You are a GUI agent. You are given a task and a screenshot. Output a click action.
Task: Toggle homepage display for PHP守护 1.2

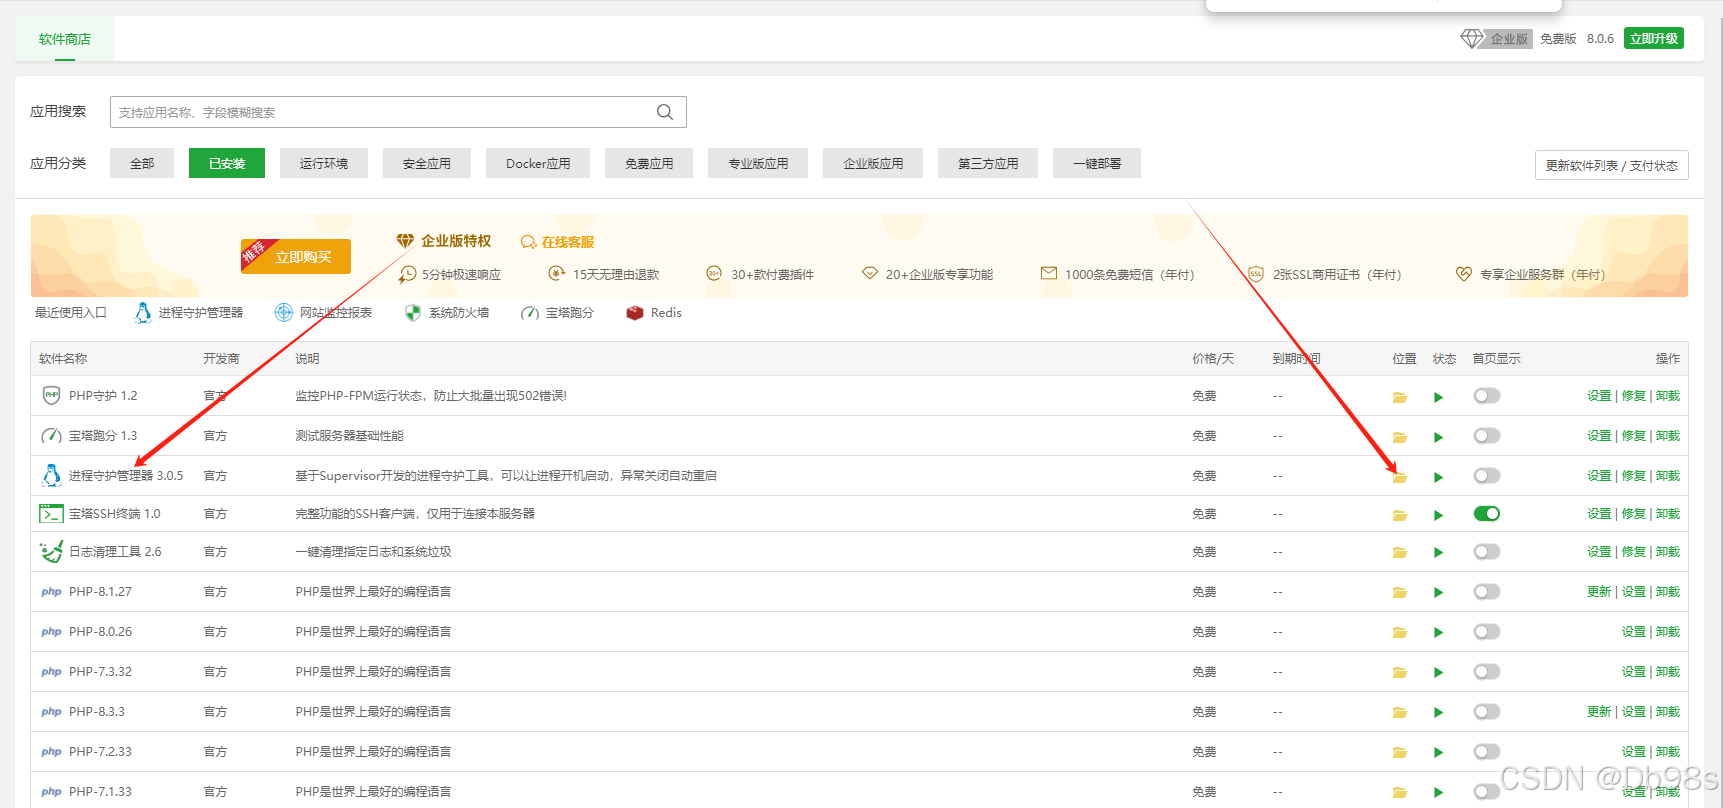[1487, 396]
